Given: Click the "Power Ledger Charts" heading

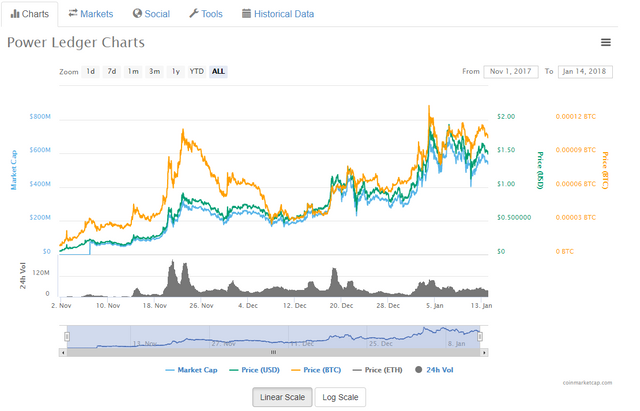Looking at the screenshot, I should pyautogui.click(x=76, y=42).
